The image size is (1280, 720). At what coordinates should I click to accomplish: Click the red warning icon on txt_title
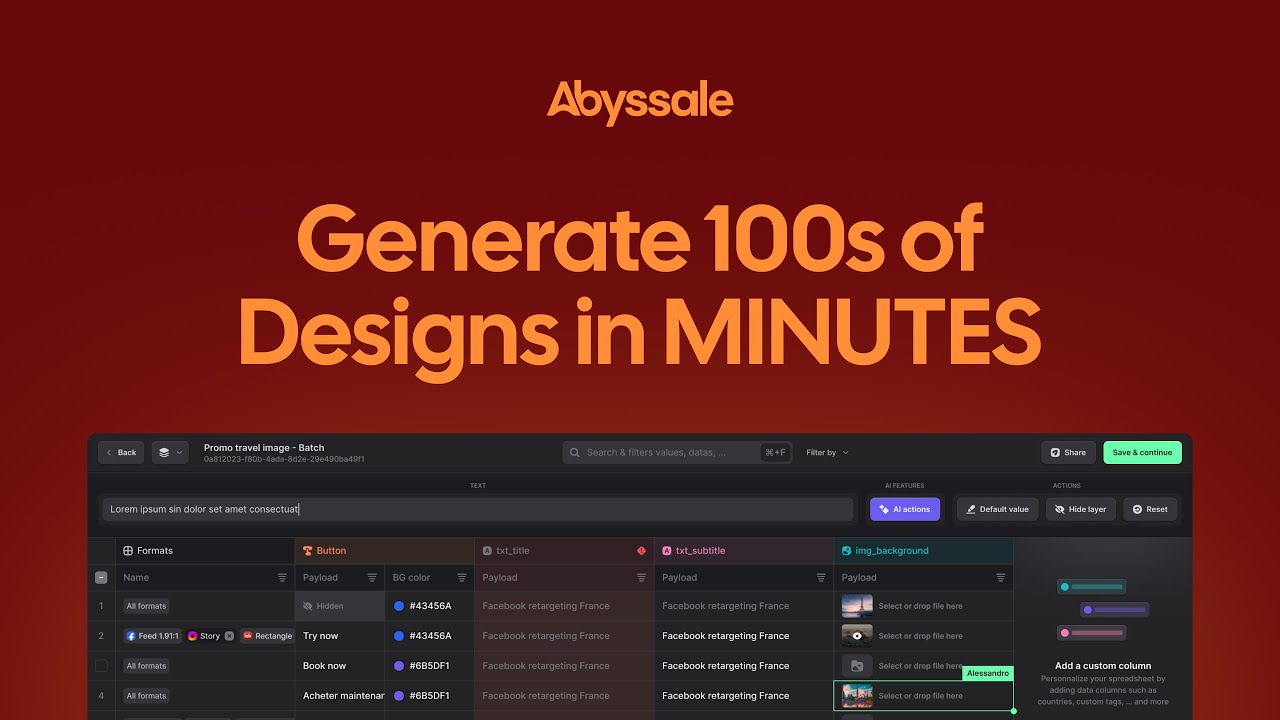(641, 551)
